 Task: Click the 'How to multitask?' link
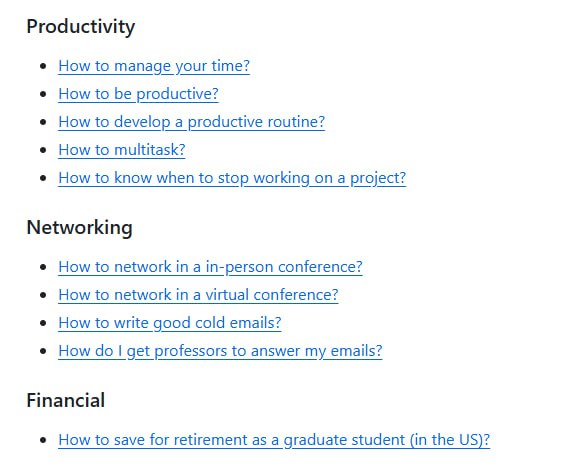pos(122,150)
